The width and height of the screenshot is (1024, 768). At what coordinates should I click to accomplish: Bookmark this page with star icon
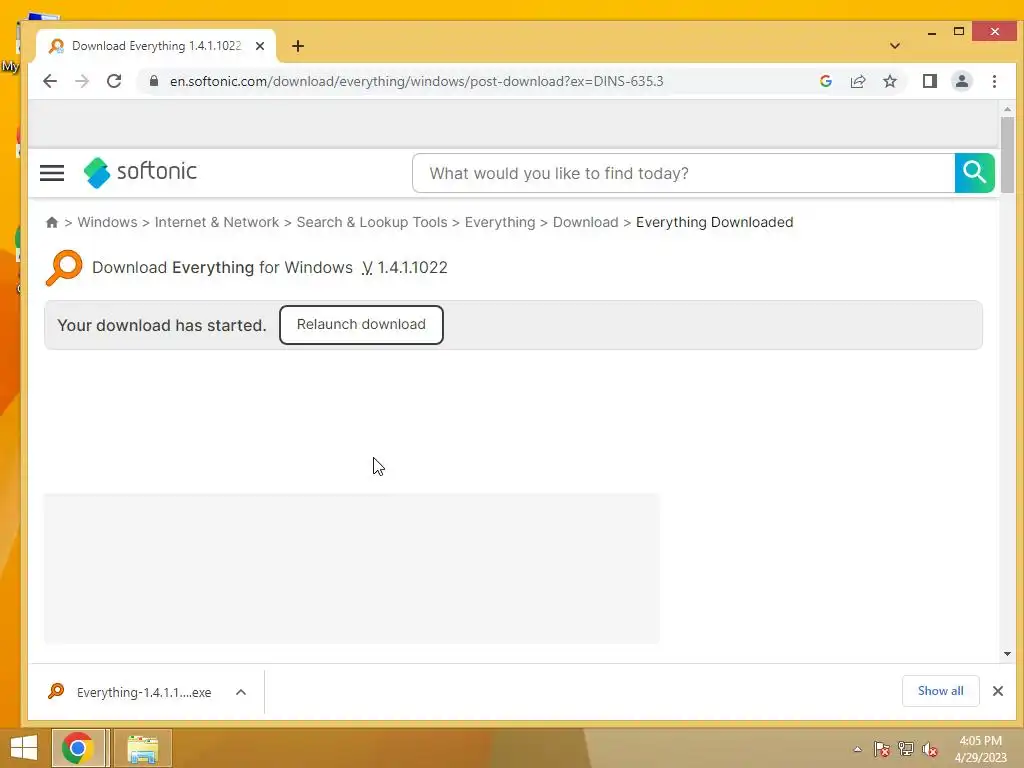pos(889,81)
